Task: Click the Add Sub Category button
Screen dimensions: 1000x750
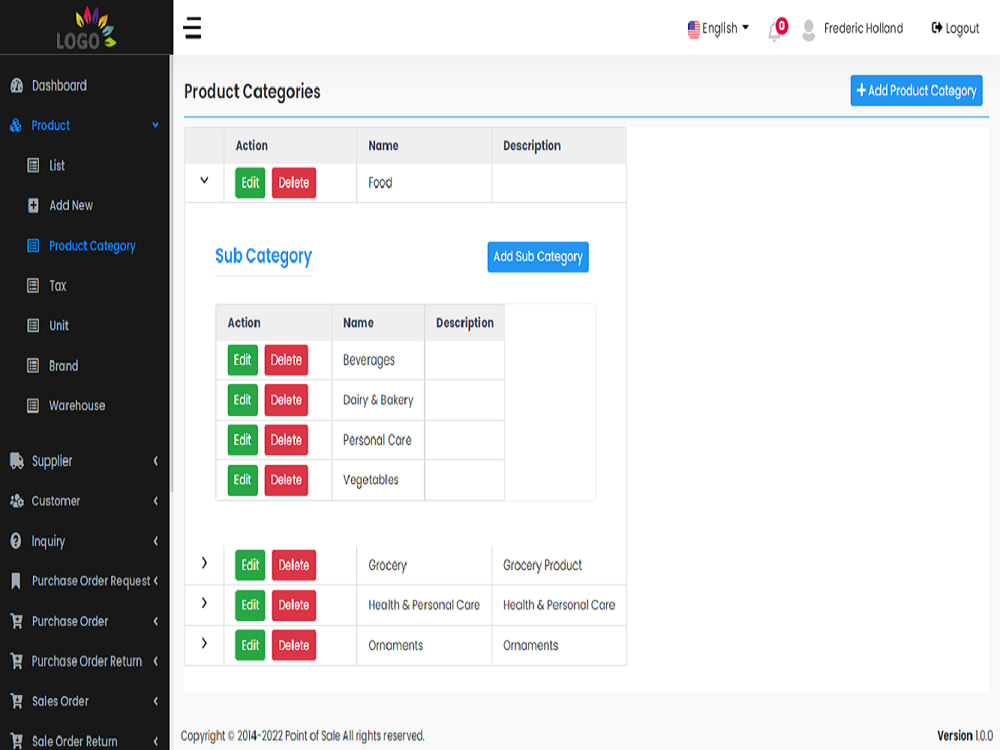Action: 538,257
